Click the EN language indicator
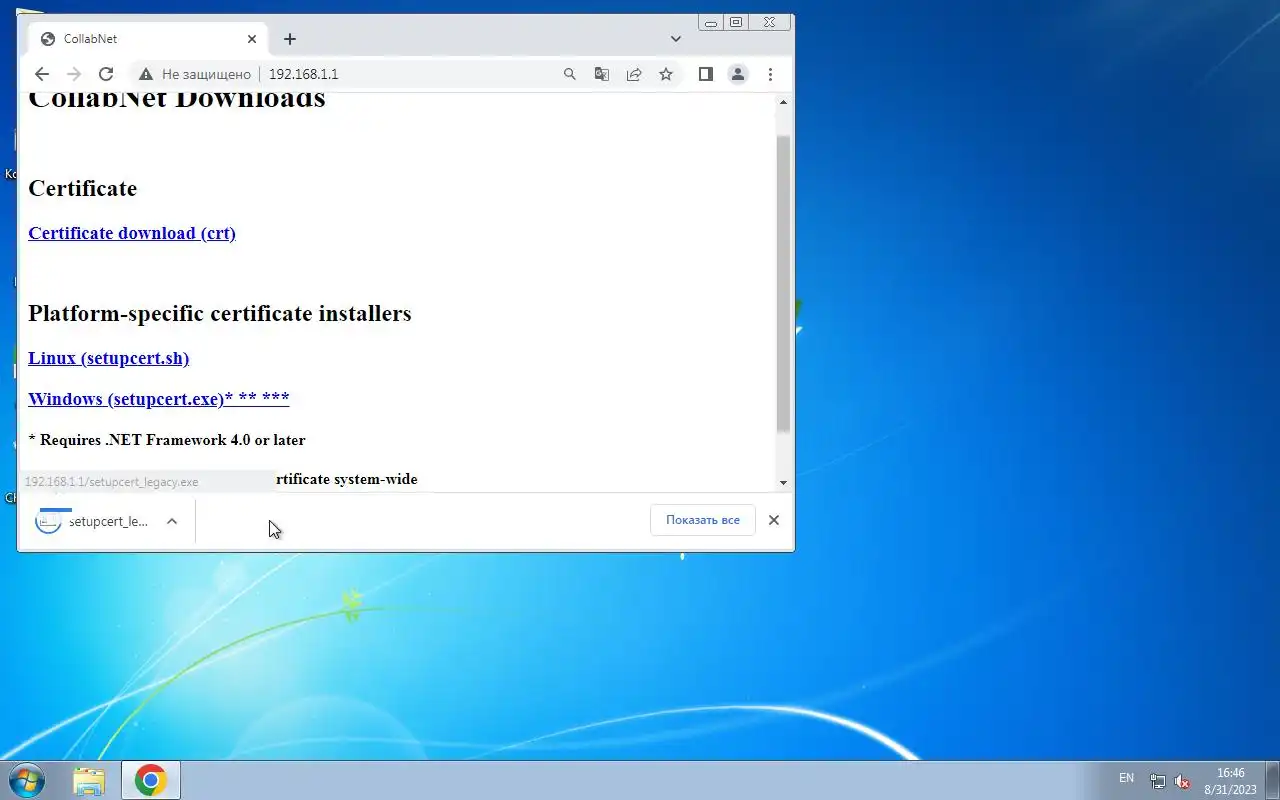 click(1126, 778)
